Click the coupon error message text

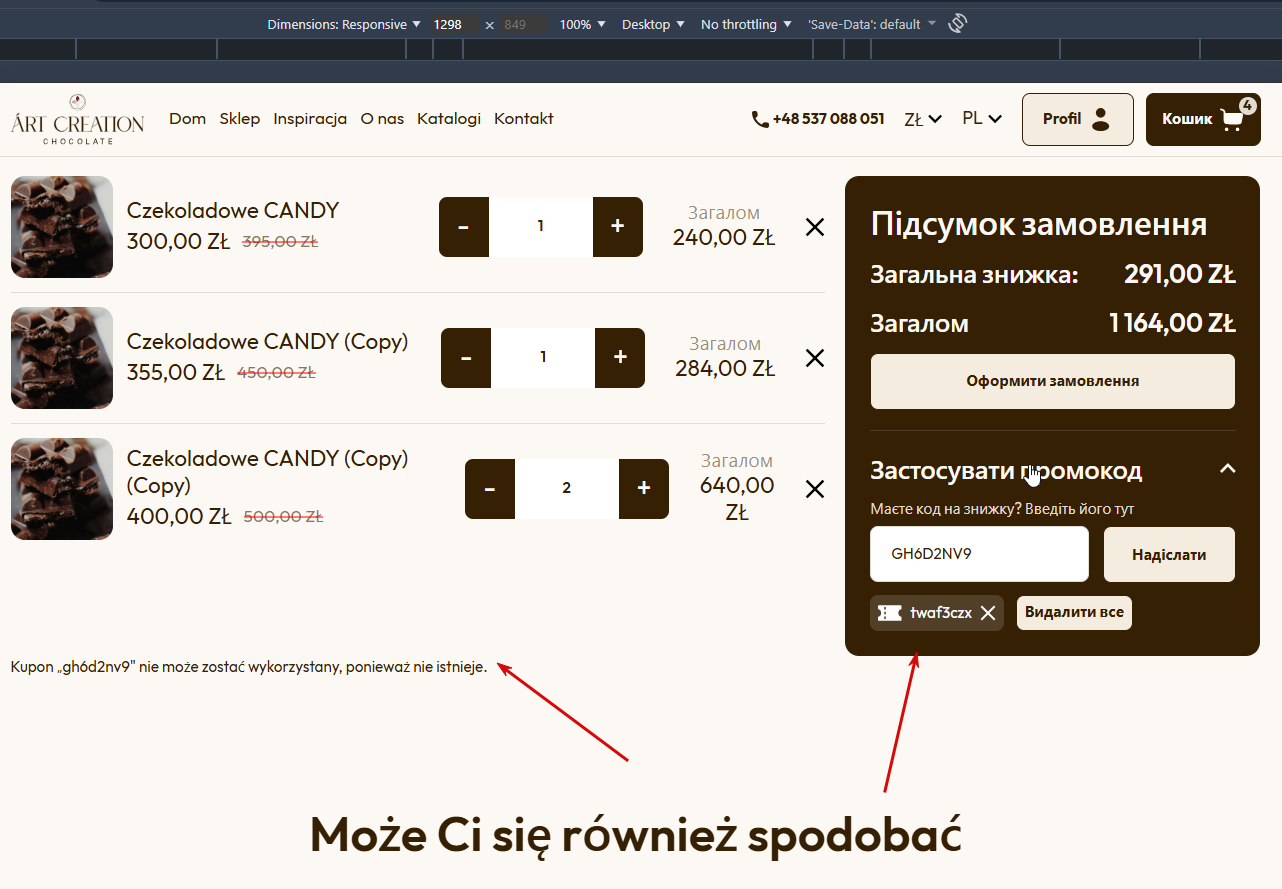pos(249,667)
